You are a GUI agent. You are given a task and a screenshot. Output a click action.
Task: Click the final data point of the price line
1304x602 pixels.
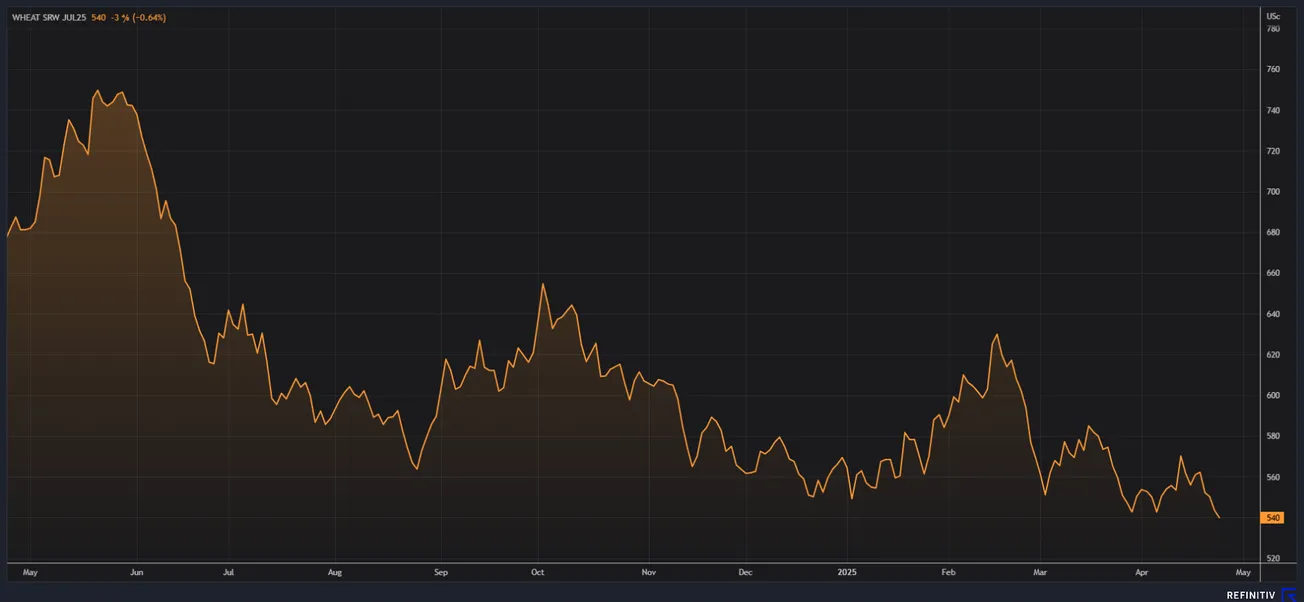1219,517
